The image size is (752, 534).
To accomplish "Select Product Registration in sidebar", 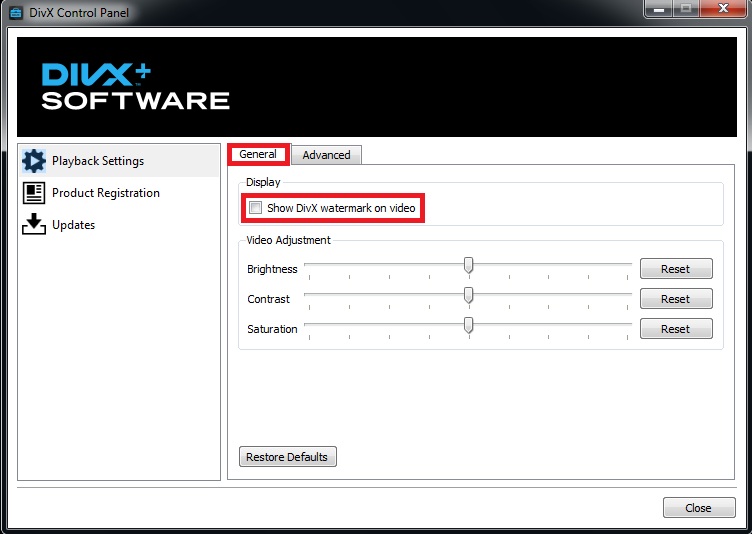I will tap(119, 193).
